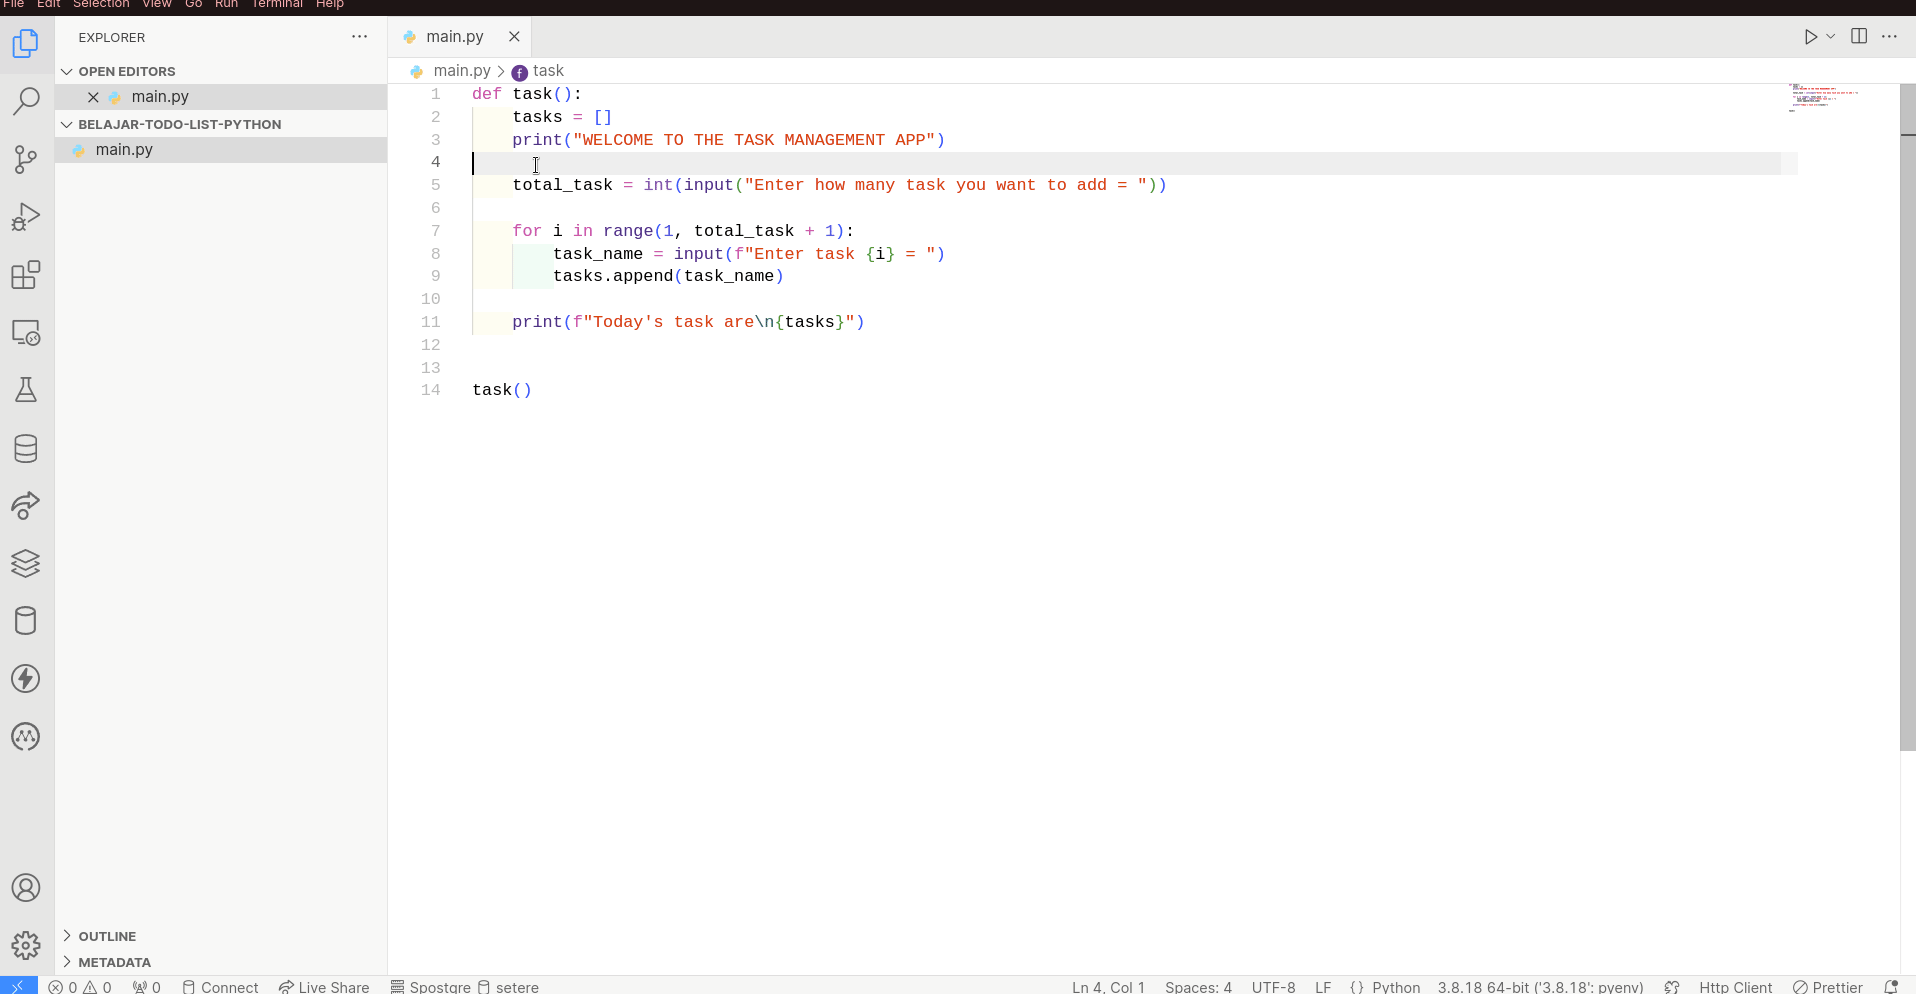Open the Testing flask icon
The image size is (1916, 994).
coord(26,390)
